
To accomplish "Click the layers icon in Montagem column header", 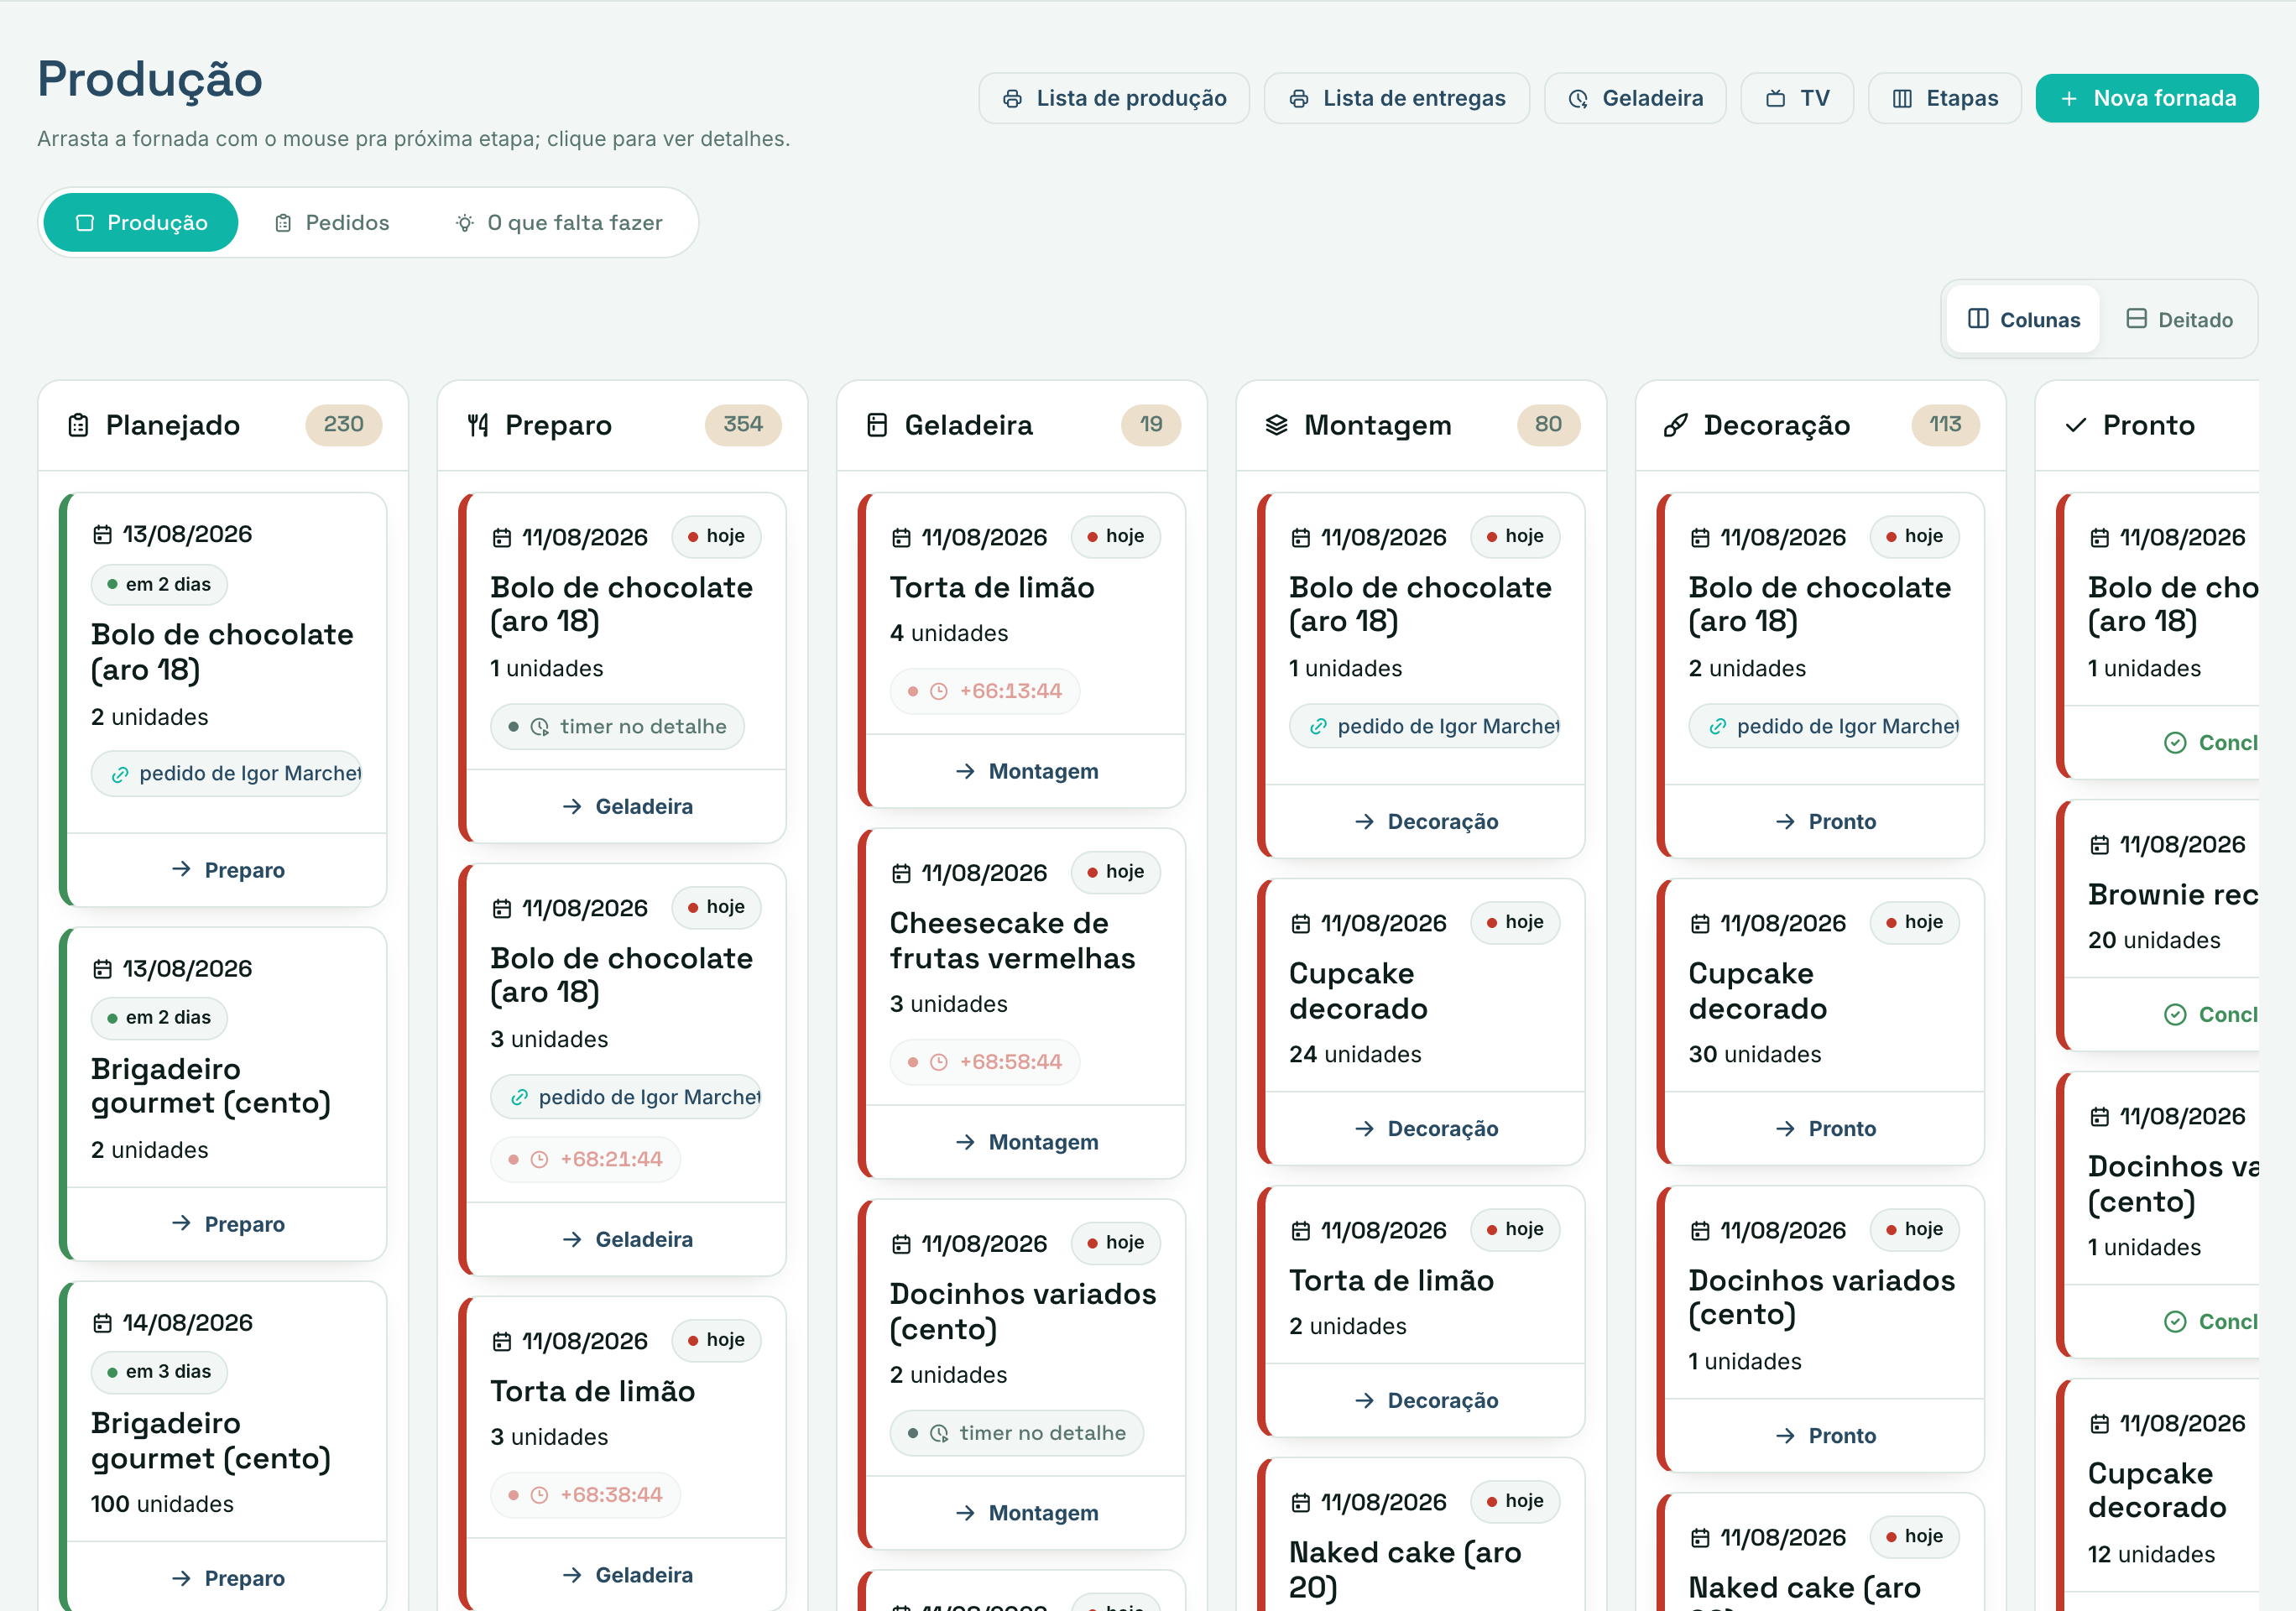I will (x=1277, y=426).
